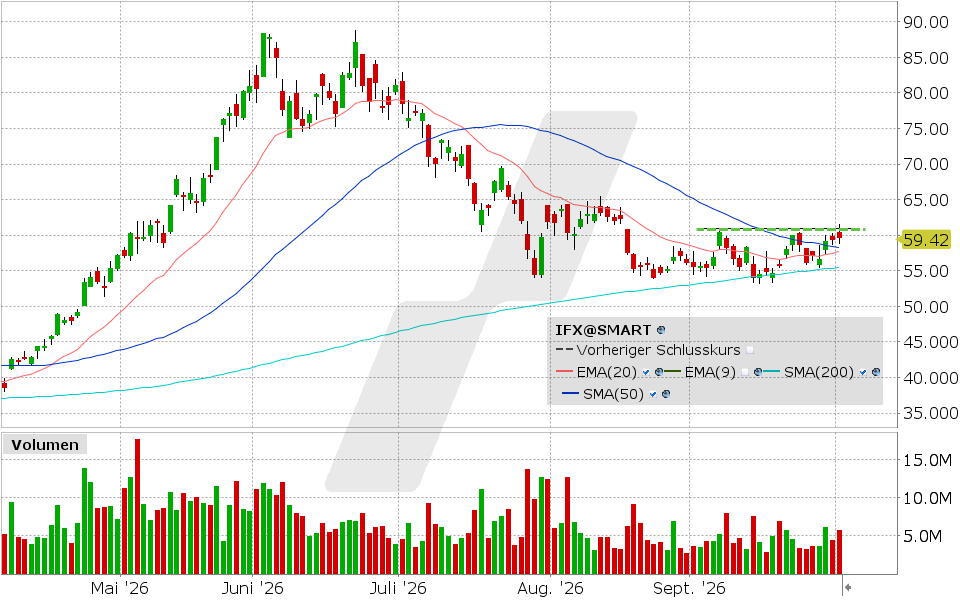Click the 10.0M volume axis label
Screen dimensions: 960x600
(x=928, y=498)
